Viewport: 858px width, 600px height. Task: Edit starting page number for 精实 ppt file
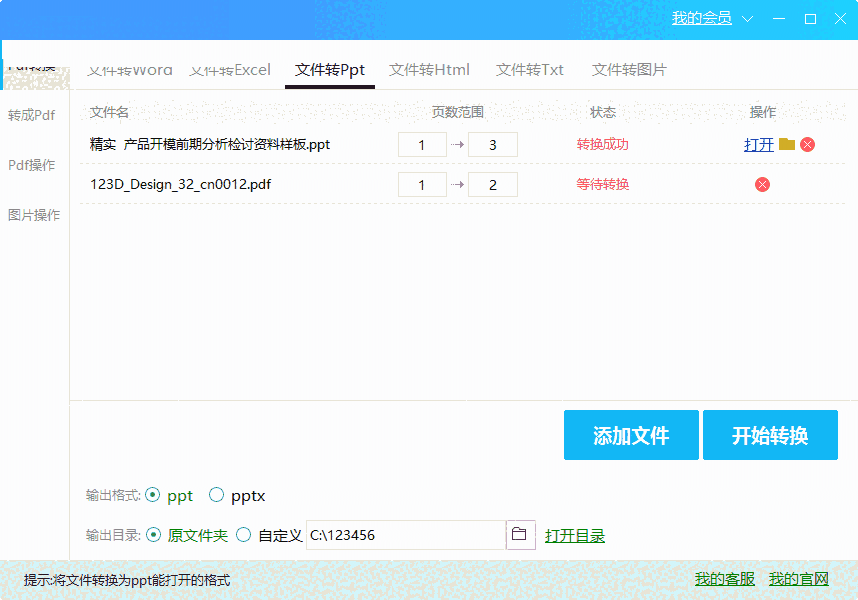tap(422, 144)
